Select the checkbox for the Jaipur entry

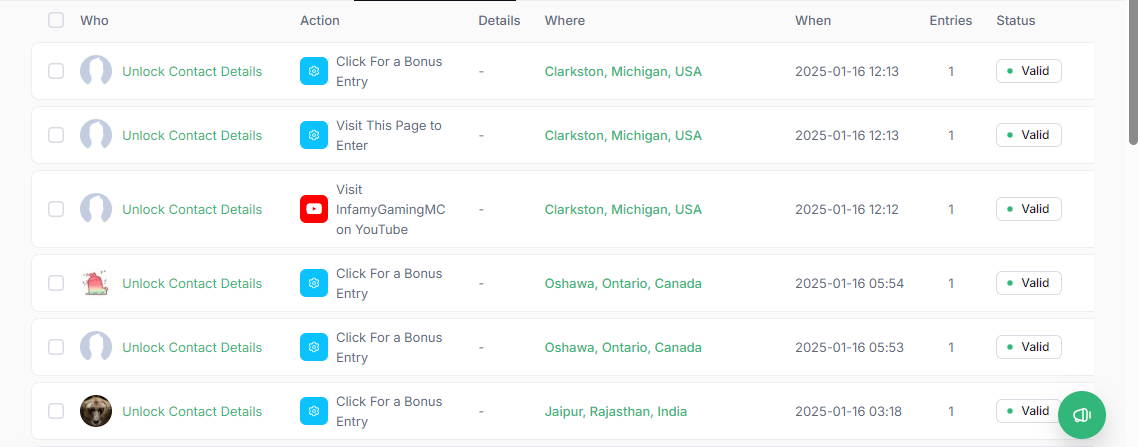pos(56,411)
